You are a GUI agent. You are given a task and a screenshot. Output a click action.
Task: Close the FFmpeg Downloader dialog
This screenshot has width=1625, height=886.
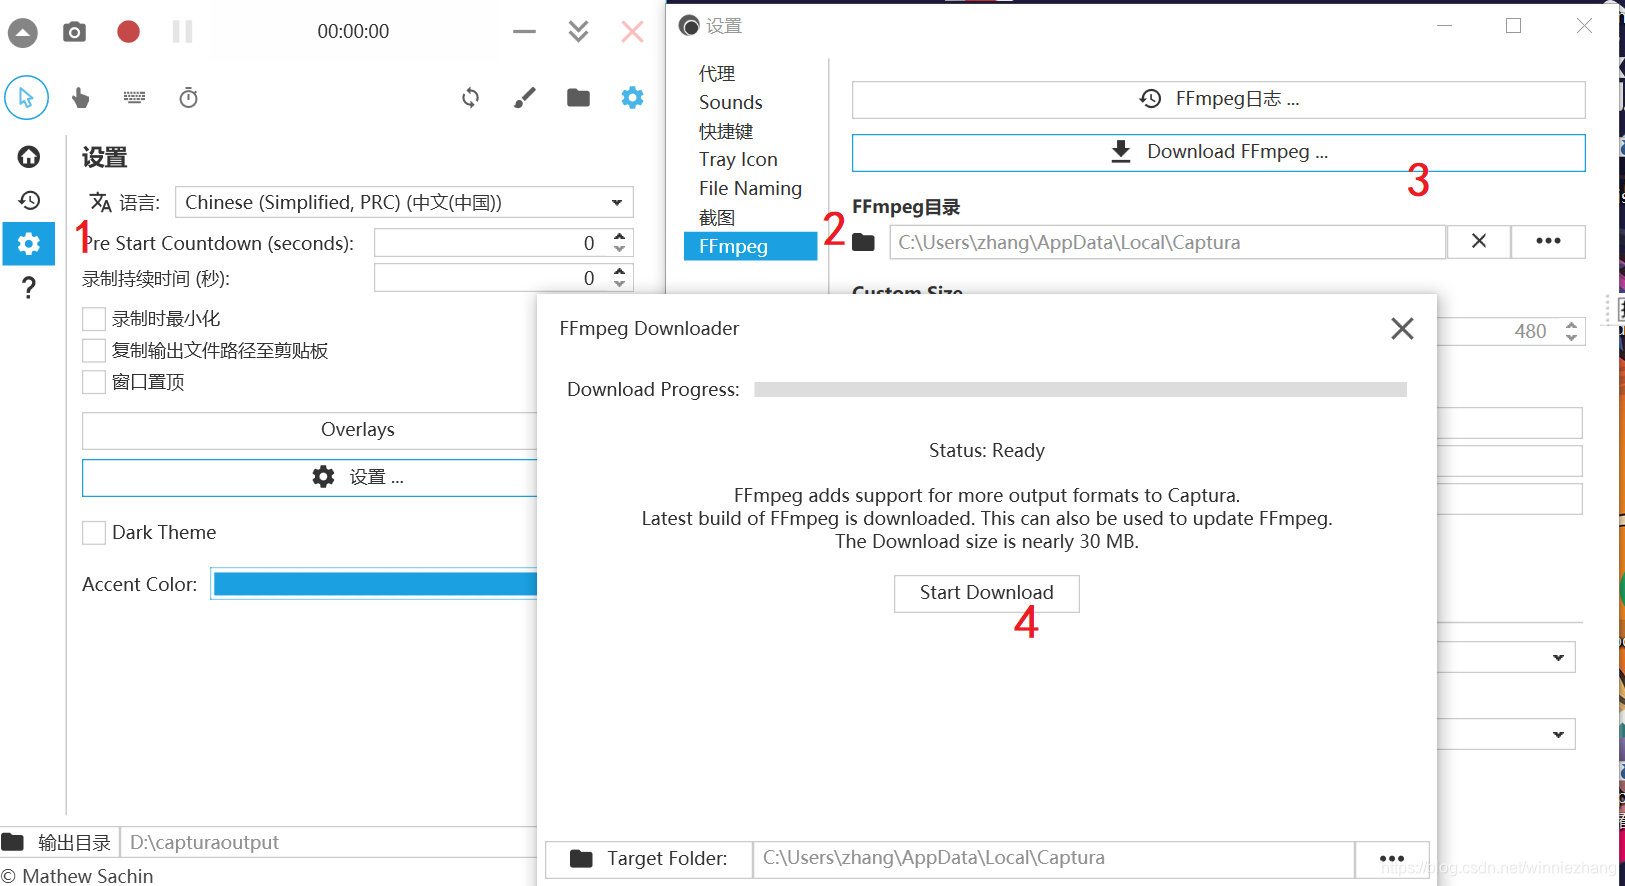[x=1402, y=328]
